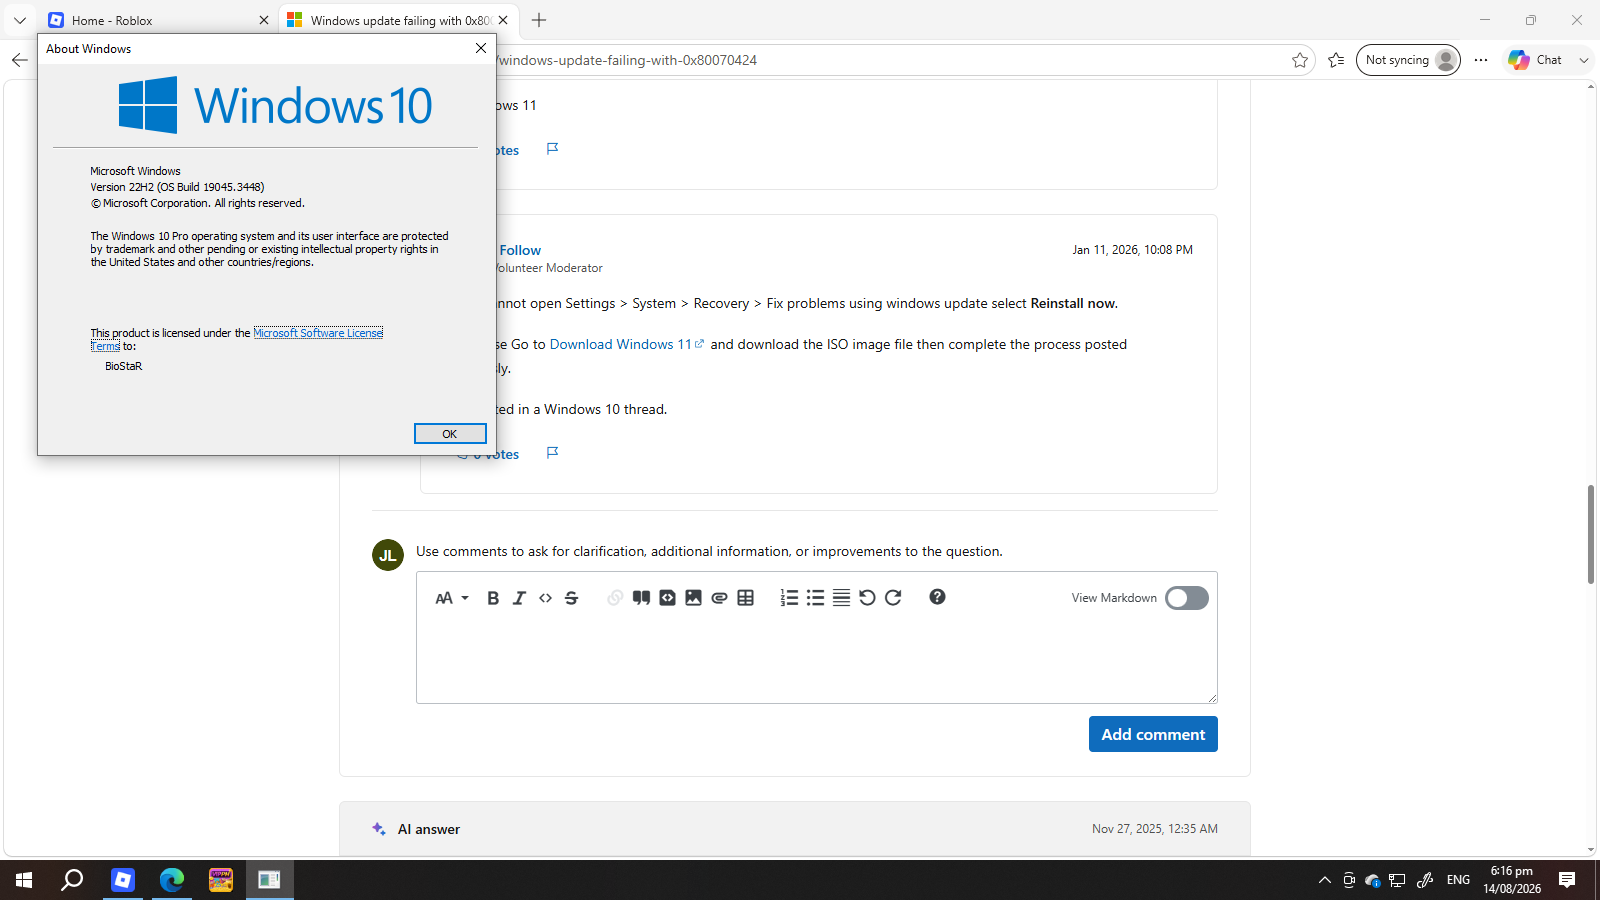Insert a code block in the comment
The height and width of the screenshot is (900, 1600).
667,598
